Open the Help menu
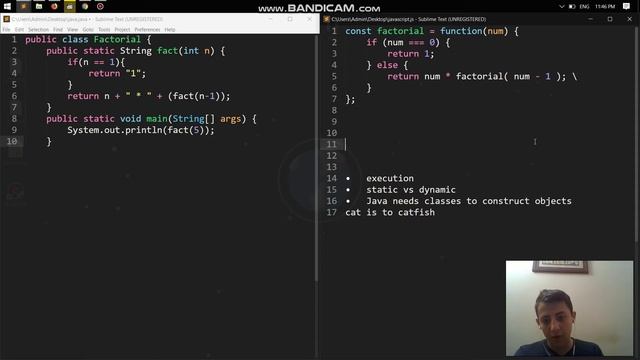This screenshot has height=360, width=640. (x=170, y=29)
